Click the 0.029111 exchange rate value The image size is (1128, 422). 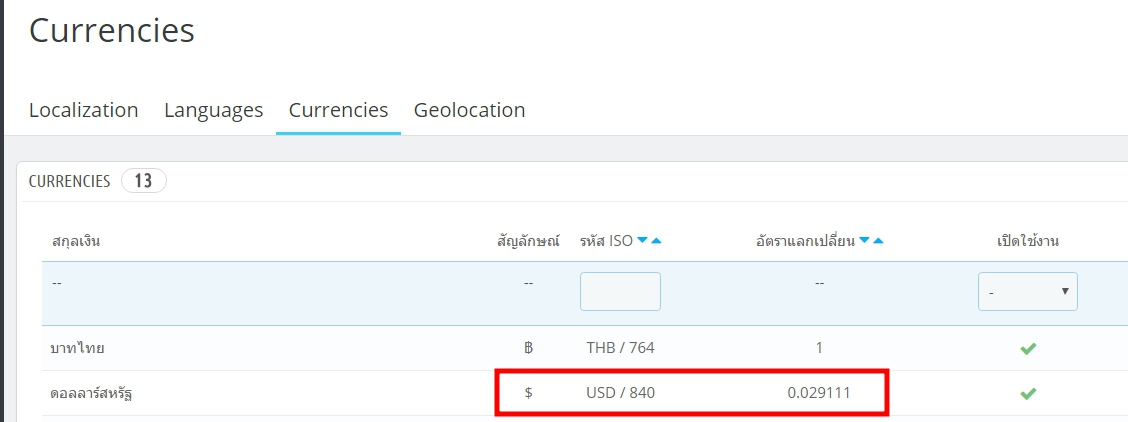819,393
